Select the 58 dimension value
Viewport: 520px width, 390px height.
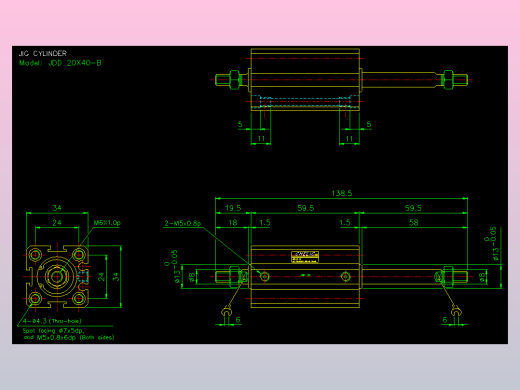[x=413, y=223]
